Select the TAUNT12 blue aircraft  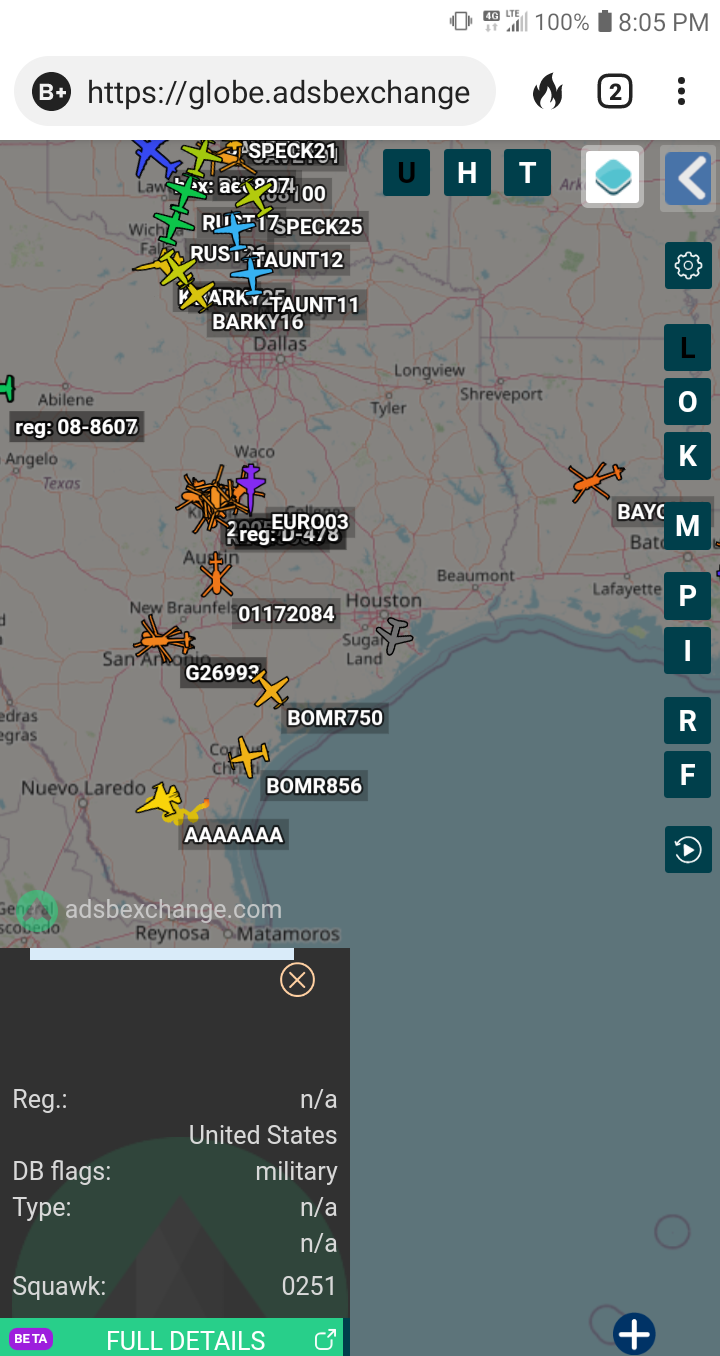(x=235, y=231)
